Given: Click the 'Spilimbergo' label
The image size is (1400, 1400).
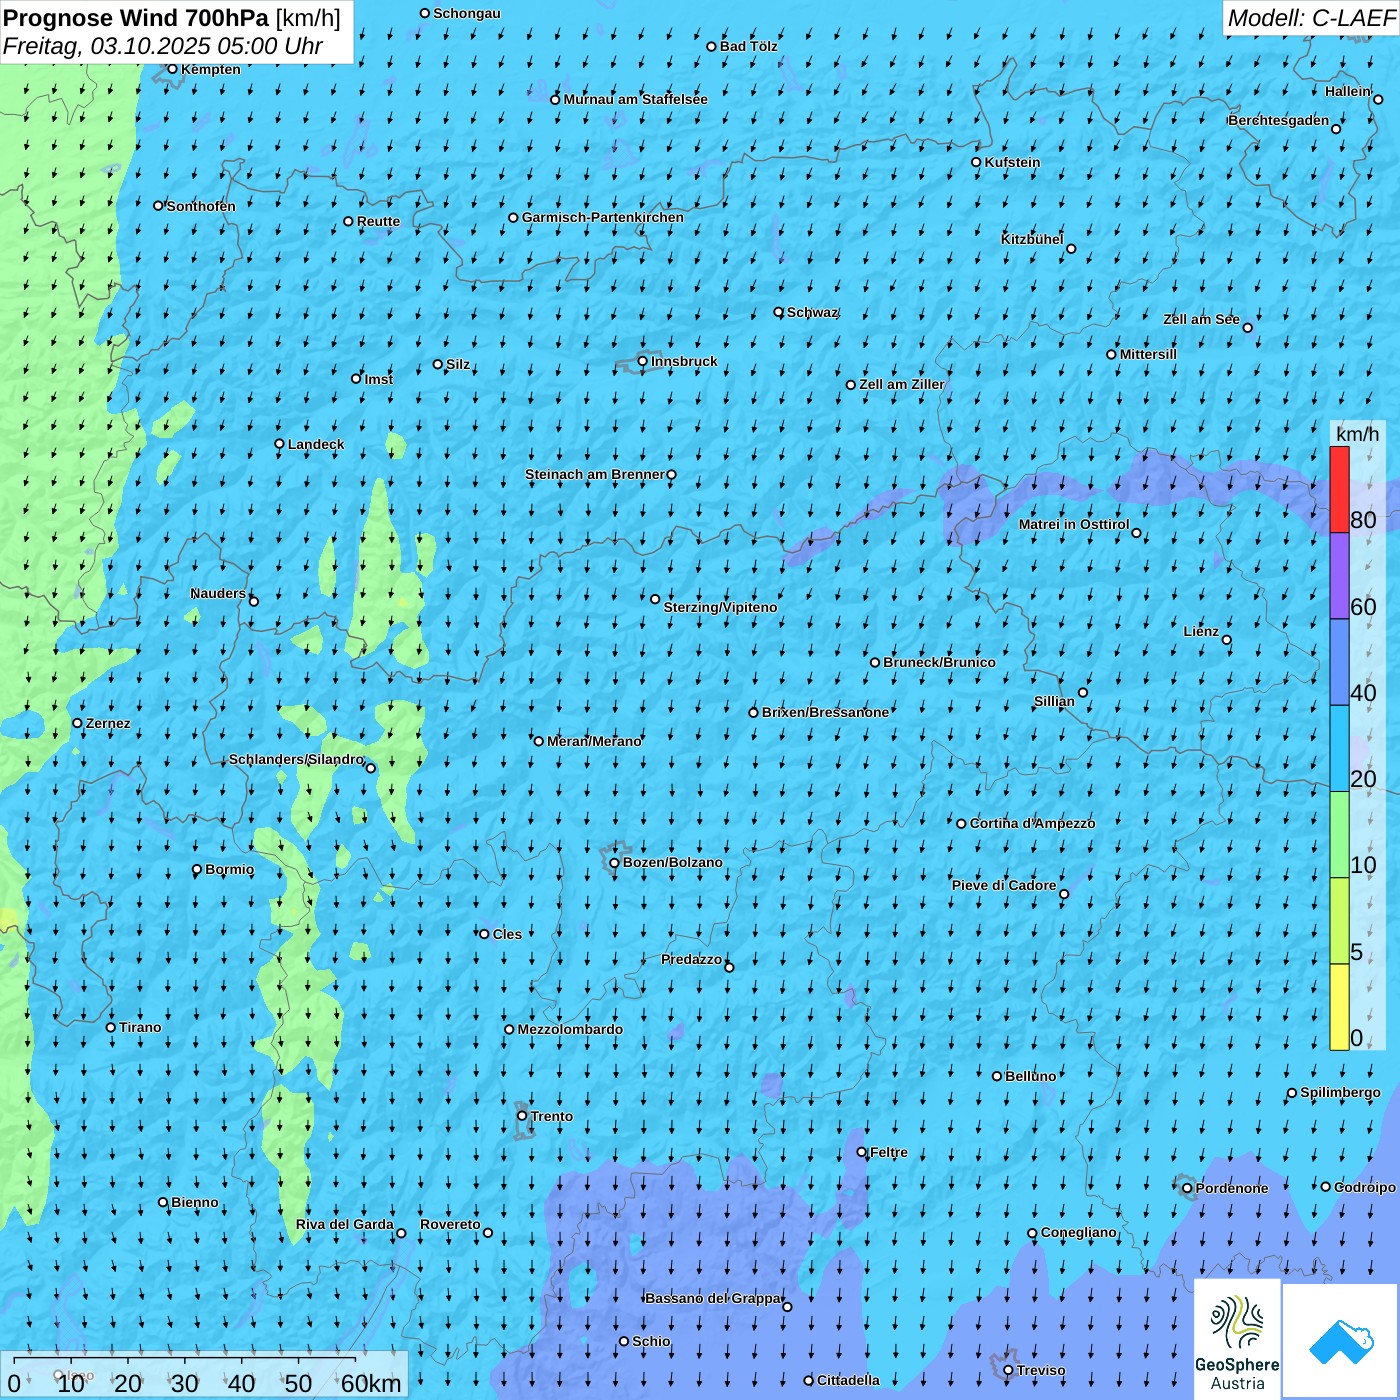Looking at the screenshot, I should click(1340, 1092).
